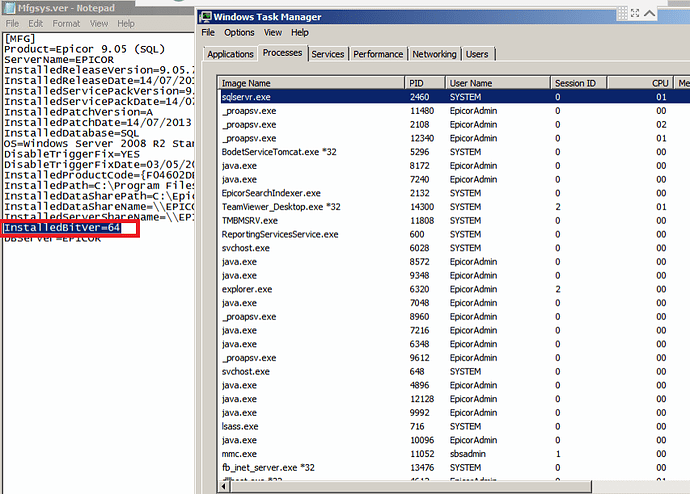The width and height of the screenshot is (690, 494).
Task: Open Notepad's View menu
Action: [99, 23]
